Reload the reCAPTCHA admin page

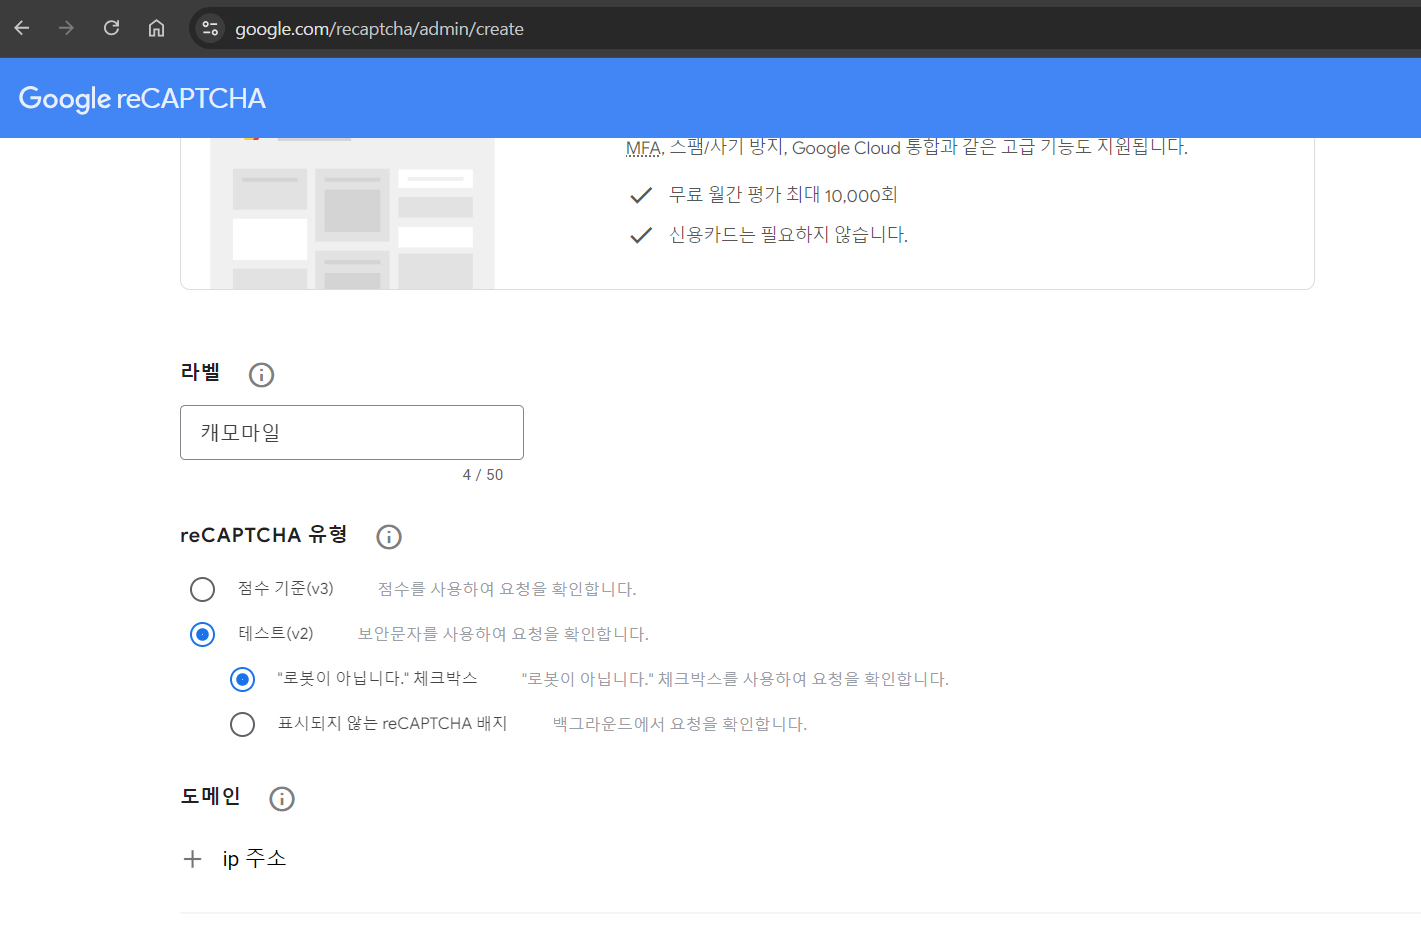[x=111, y=28]
